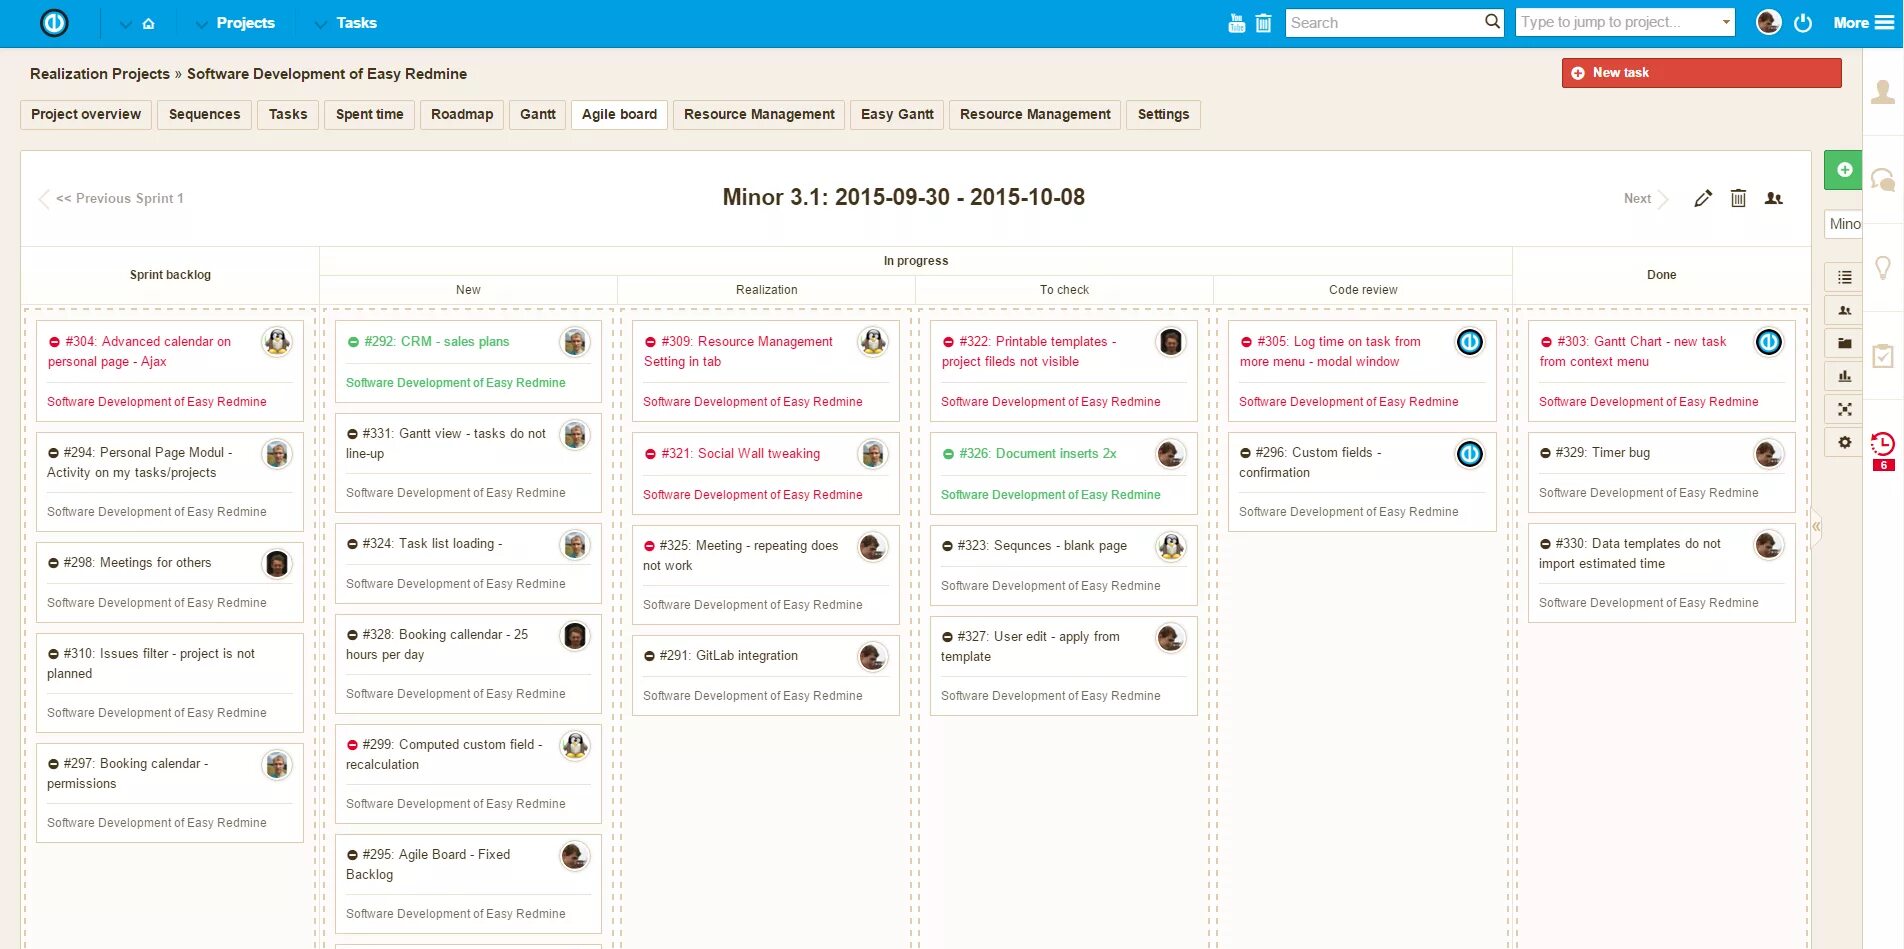Click users icon in side toolbar
This screenshot has width=1904, height=949.
pyautogui.click(x=1845, y=310)
